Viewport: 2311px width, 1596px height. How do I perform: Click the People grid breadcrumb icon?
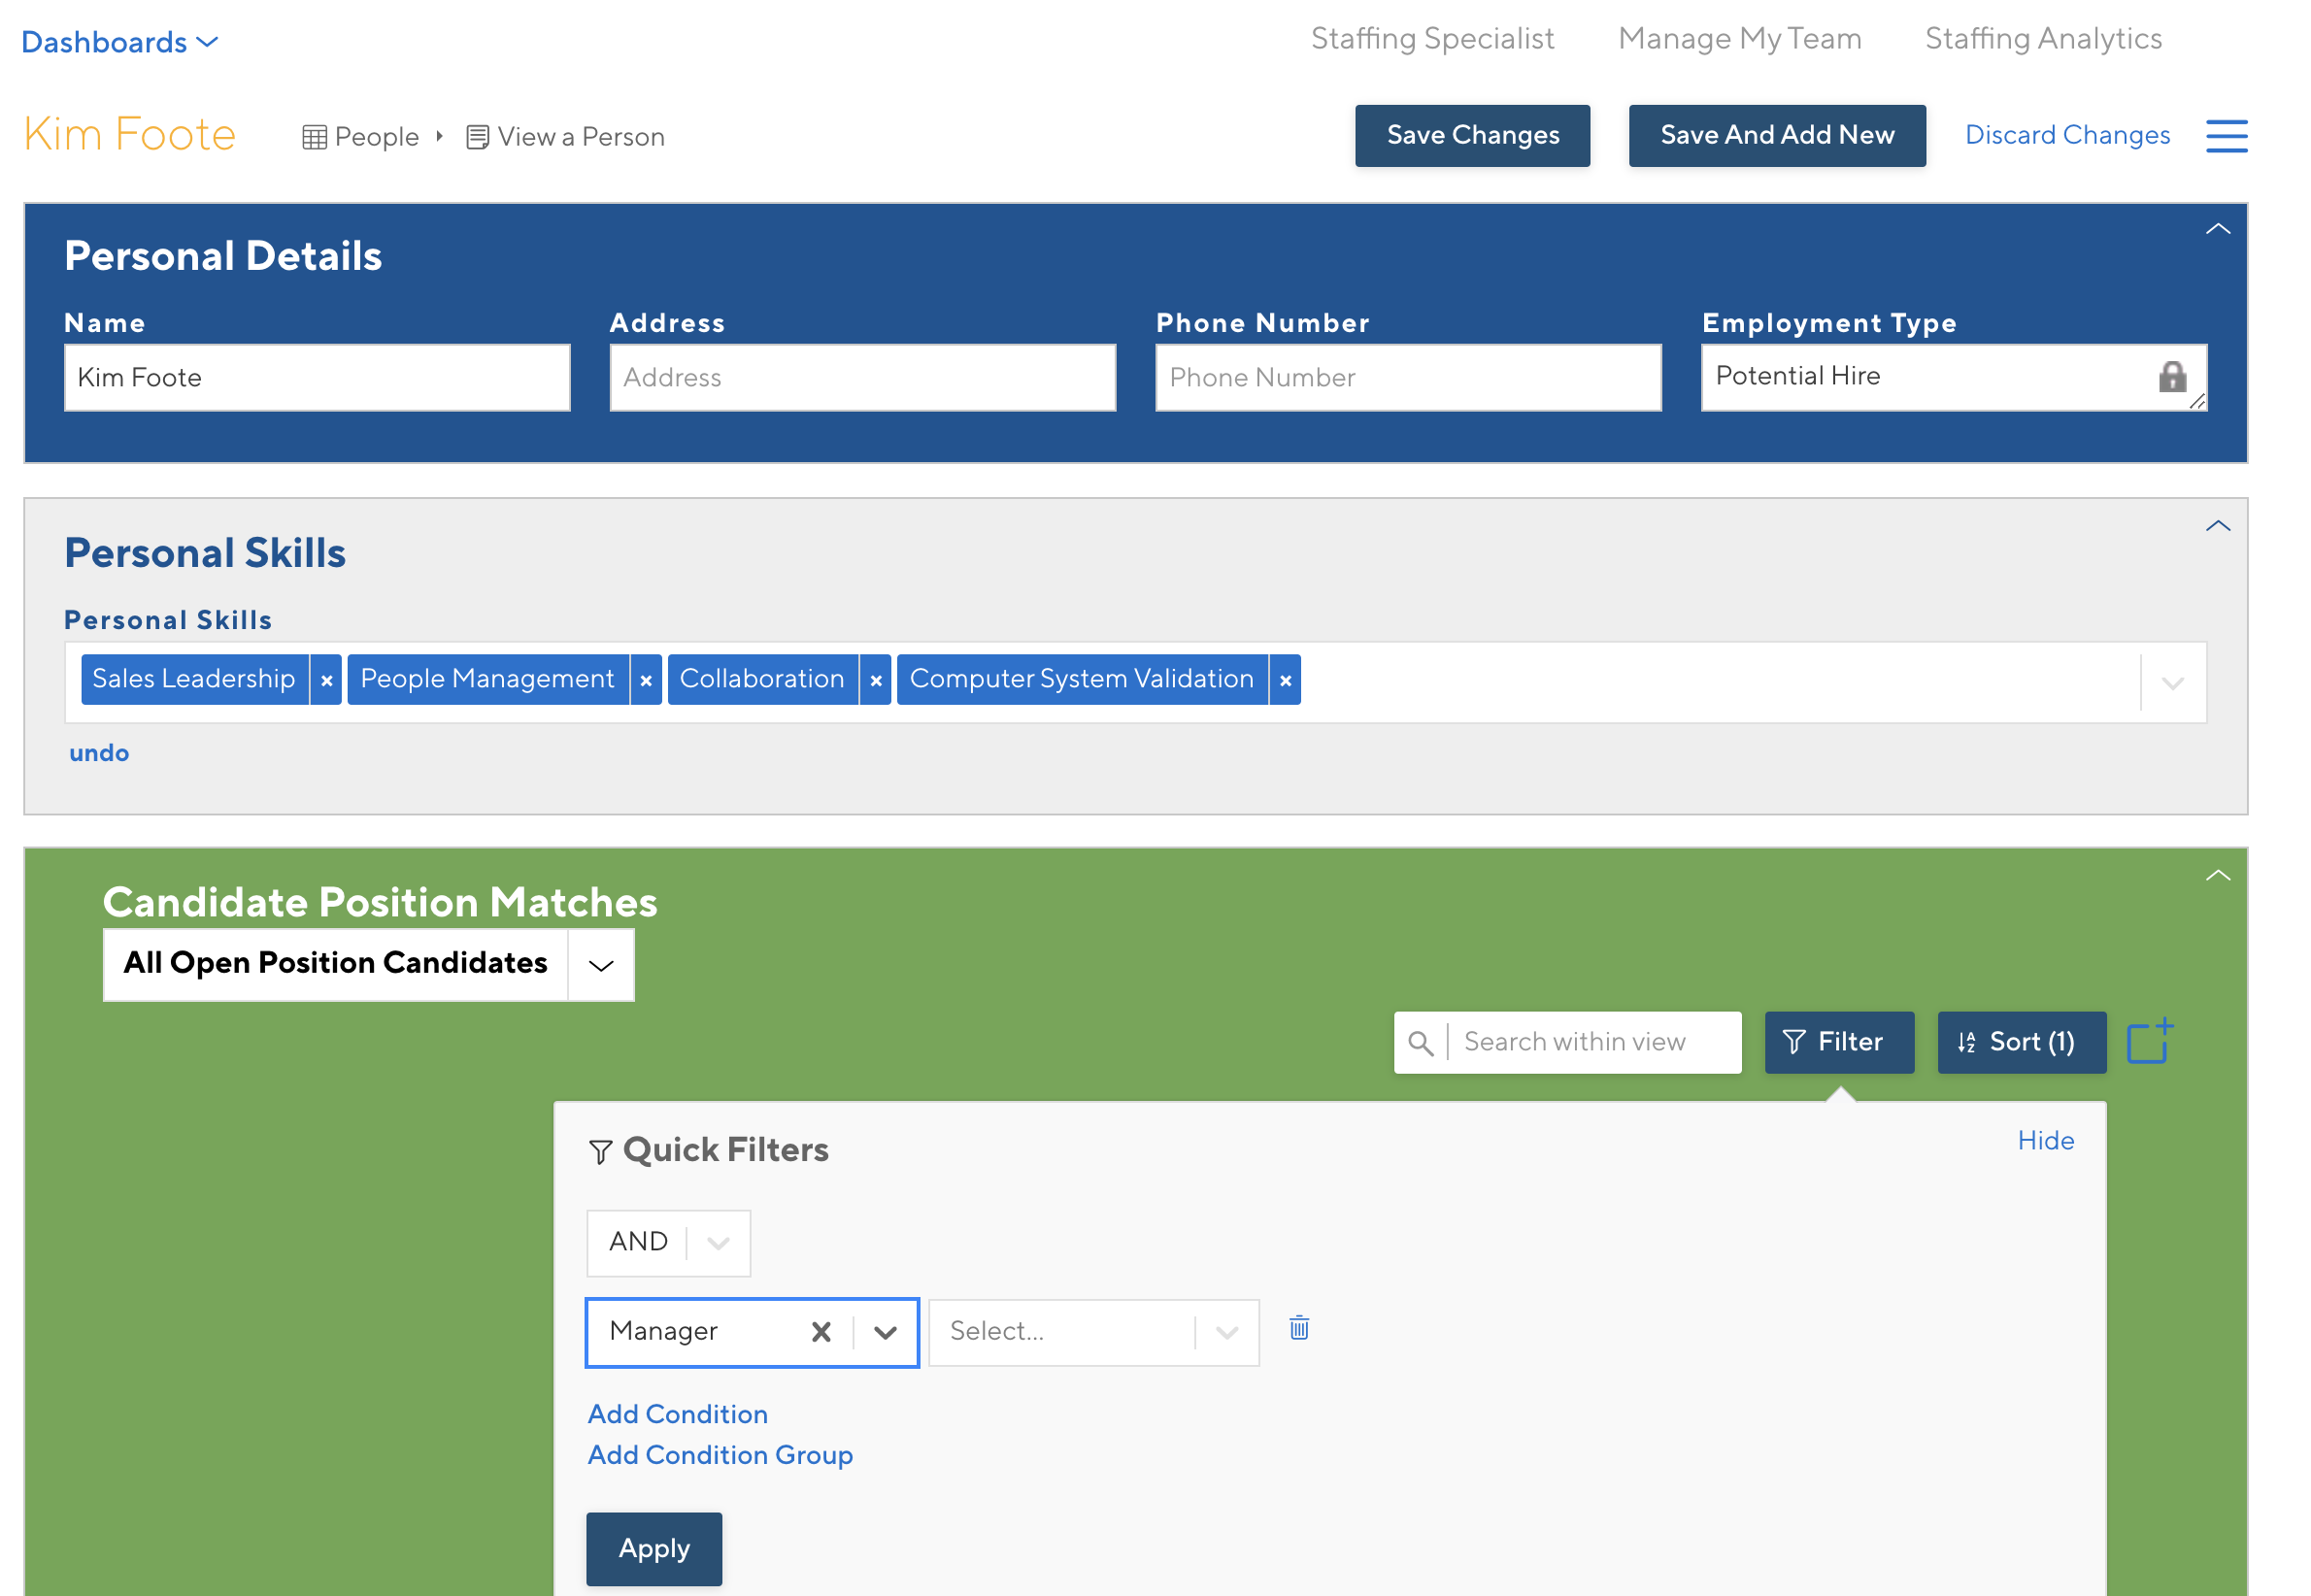pyautogui.click(x=314, y=137)
